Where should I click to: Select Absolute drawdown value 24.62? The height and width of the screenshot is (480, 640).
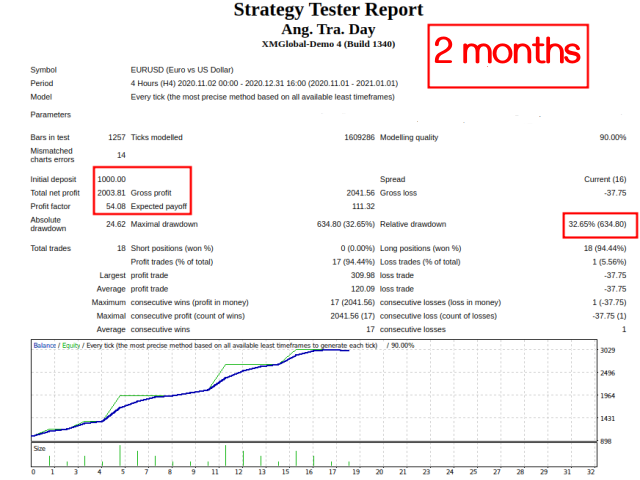click(116, 224)
